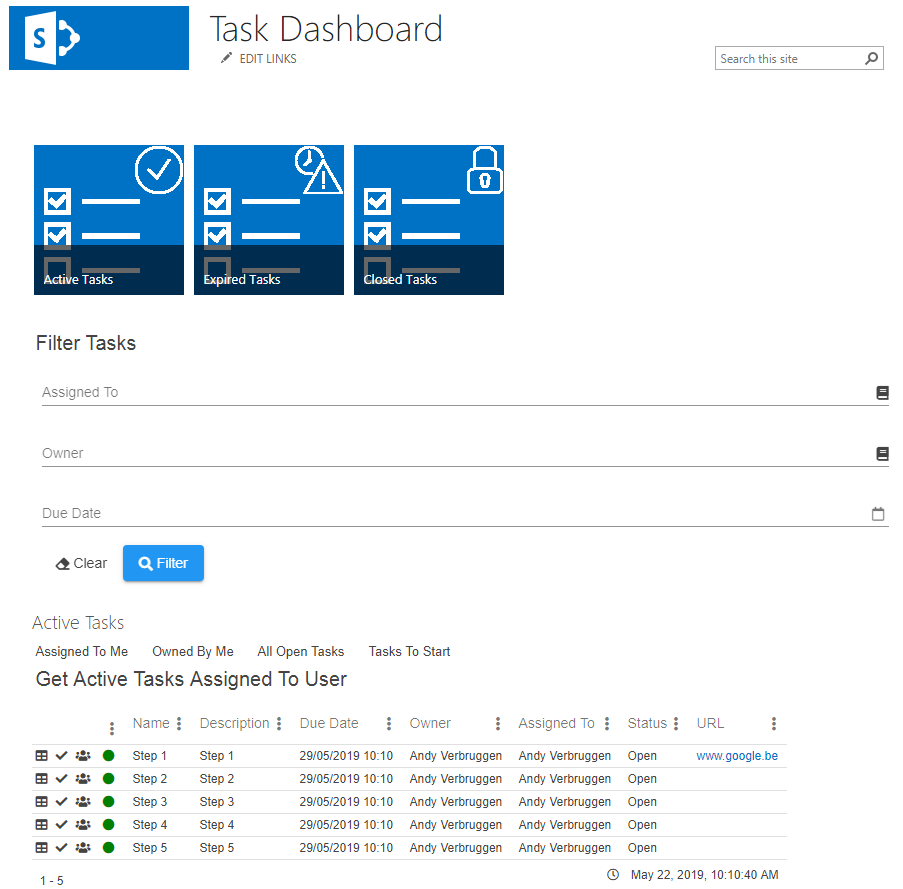This screenshot has height=889, width=903.
Task: Switch to the Tasks To Start view
Action: coord(409,651)
